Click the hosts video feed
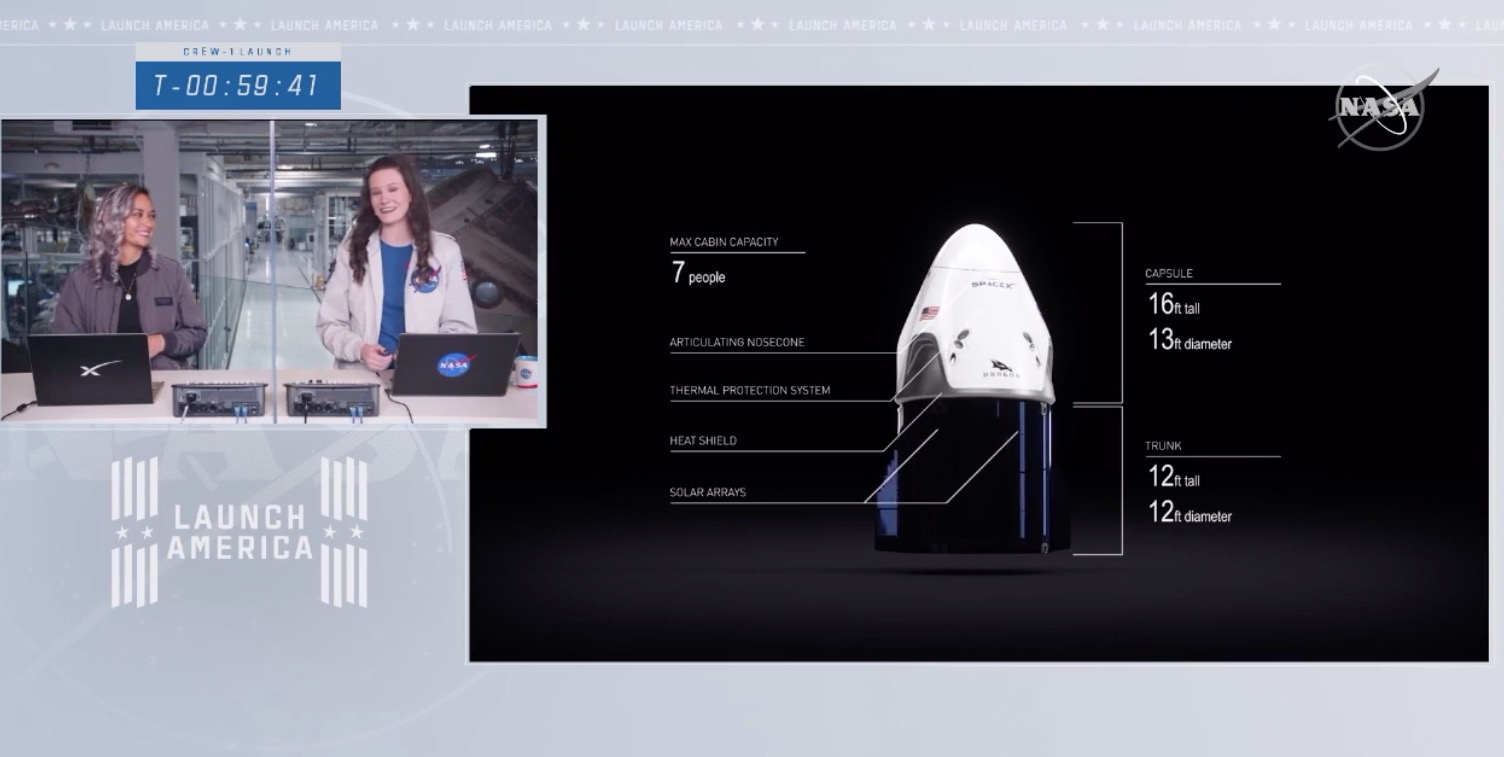The image size is (1504, 757). [273, 272]
